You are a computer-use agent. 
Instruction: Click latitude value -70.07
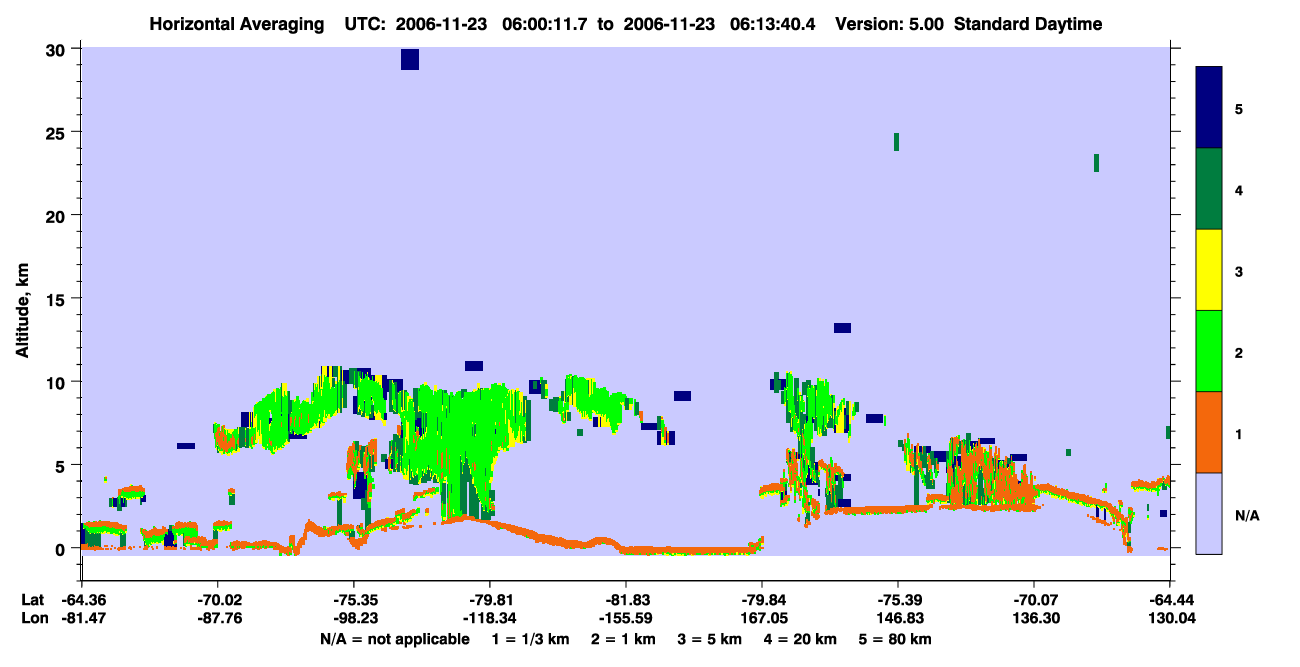[x=1034, y=600]
